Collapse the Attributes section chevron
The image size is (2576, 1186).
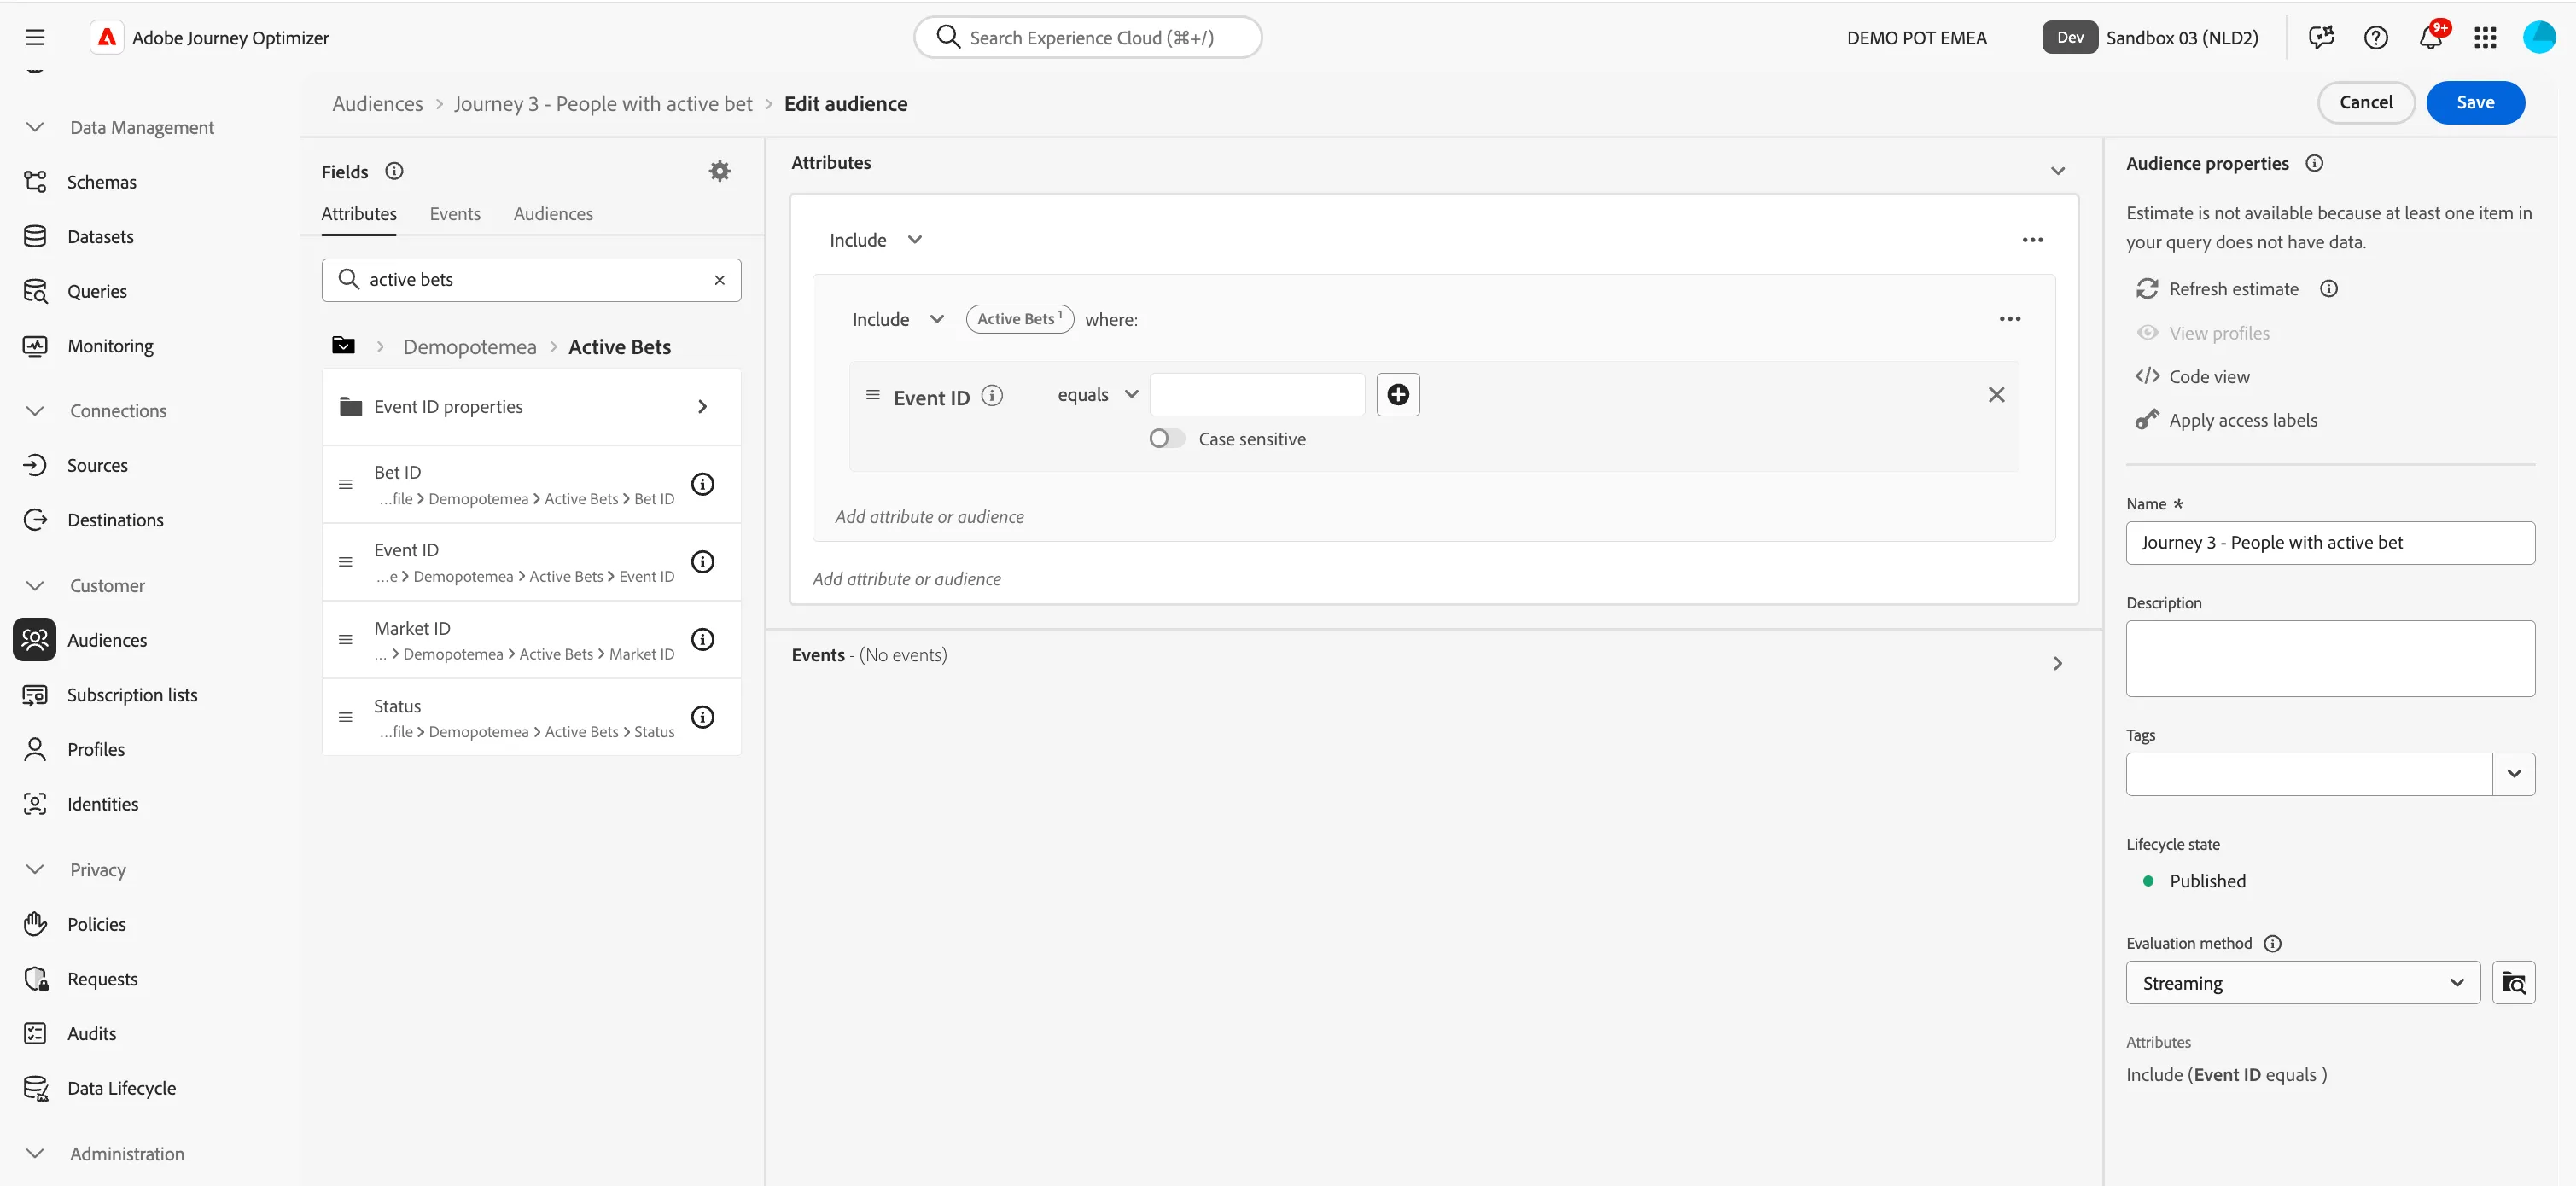[x=2058, y=171]
